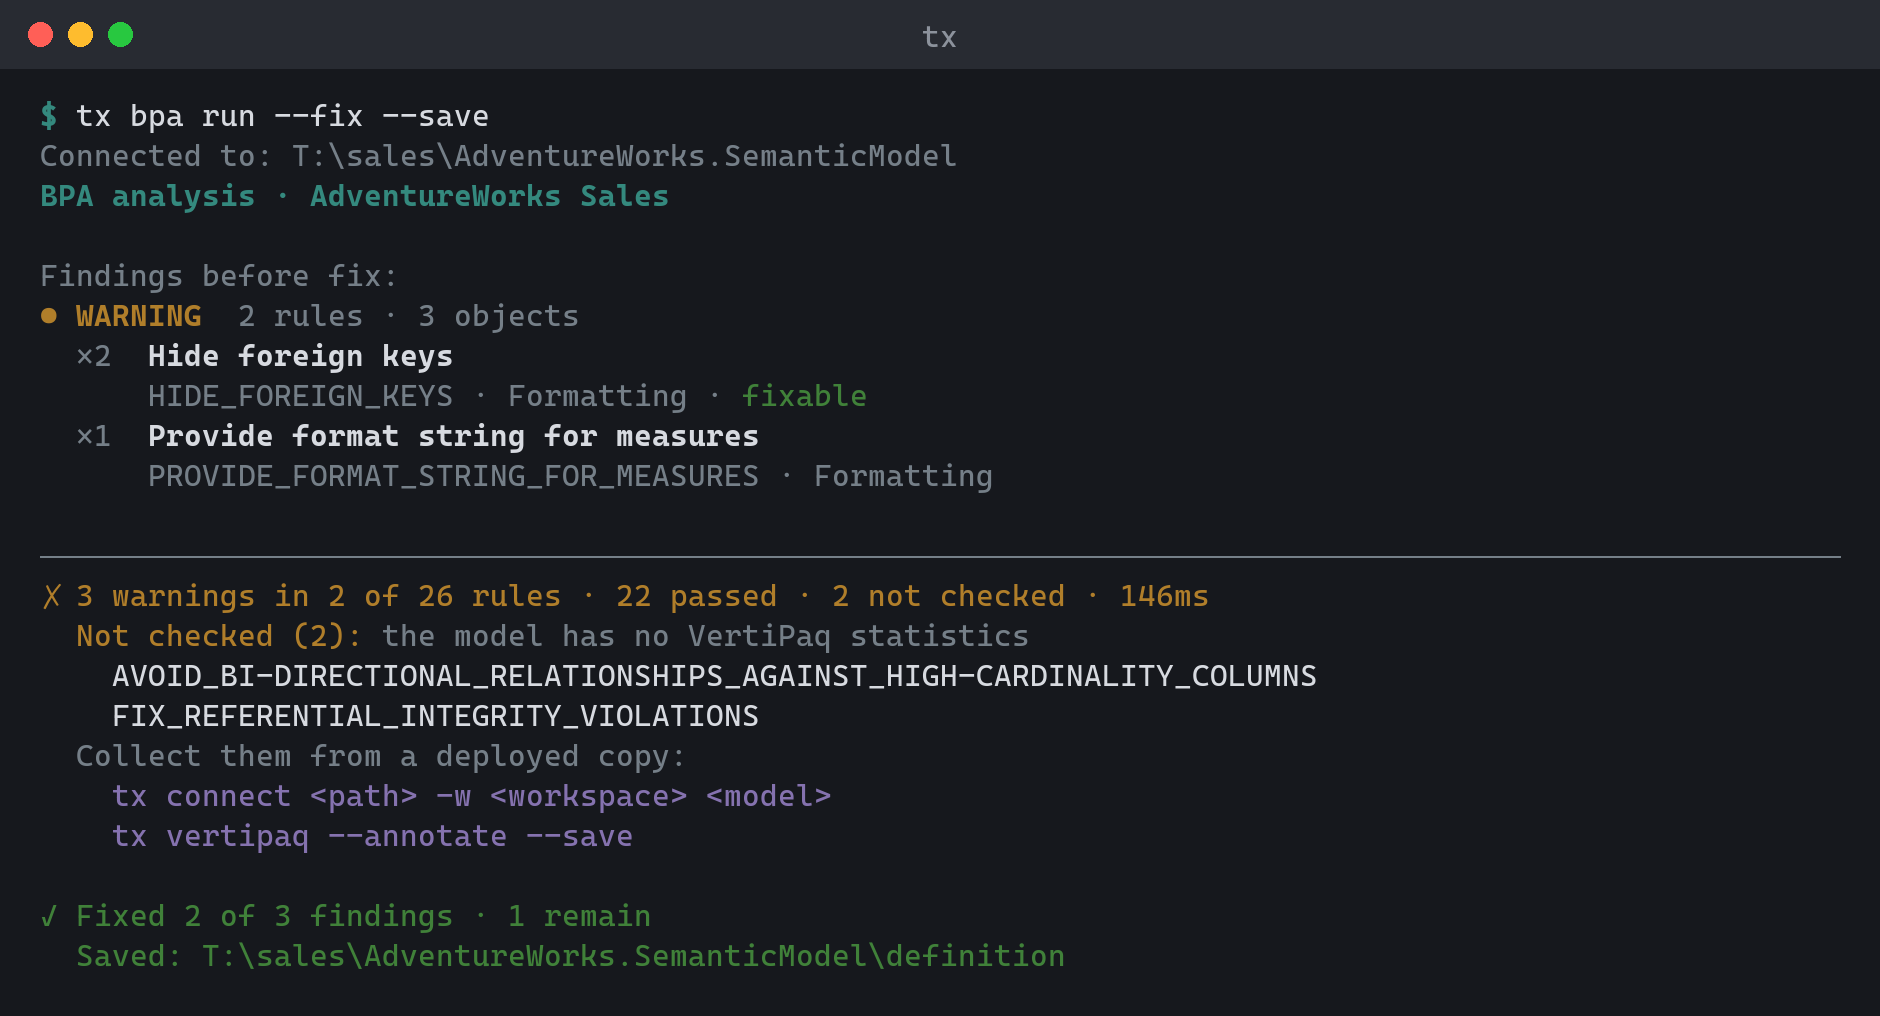This screenshot has height=1016, width=1880.
Task: Click "Formatting" category beside HIDE_FOREIGN_KEYS
Action: (597, 396)
